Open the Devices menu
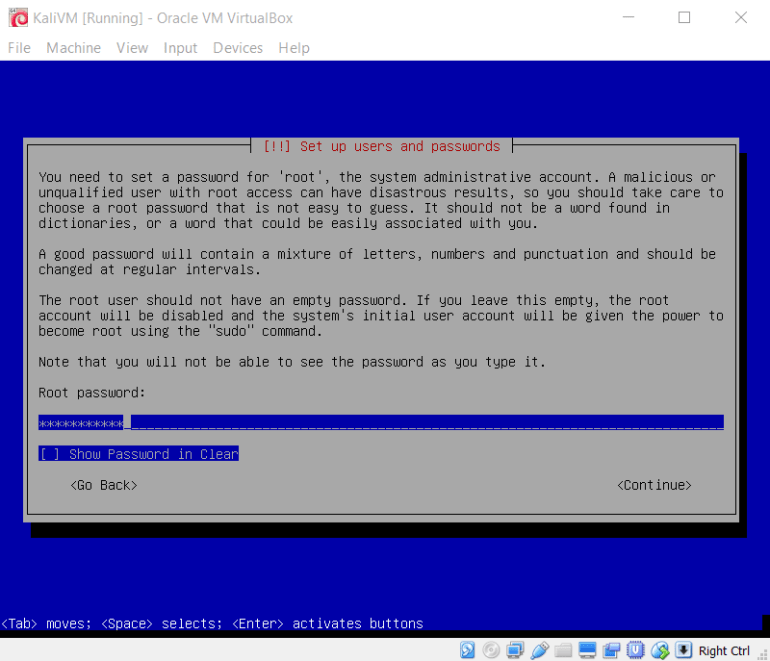Viewport: 770px width, 661px height. pyautogui.click(x=238, y=48)
